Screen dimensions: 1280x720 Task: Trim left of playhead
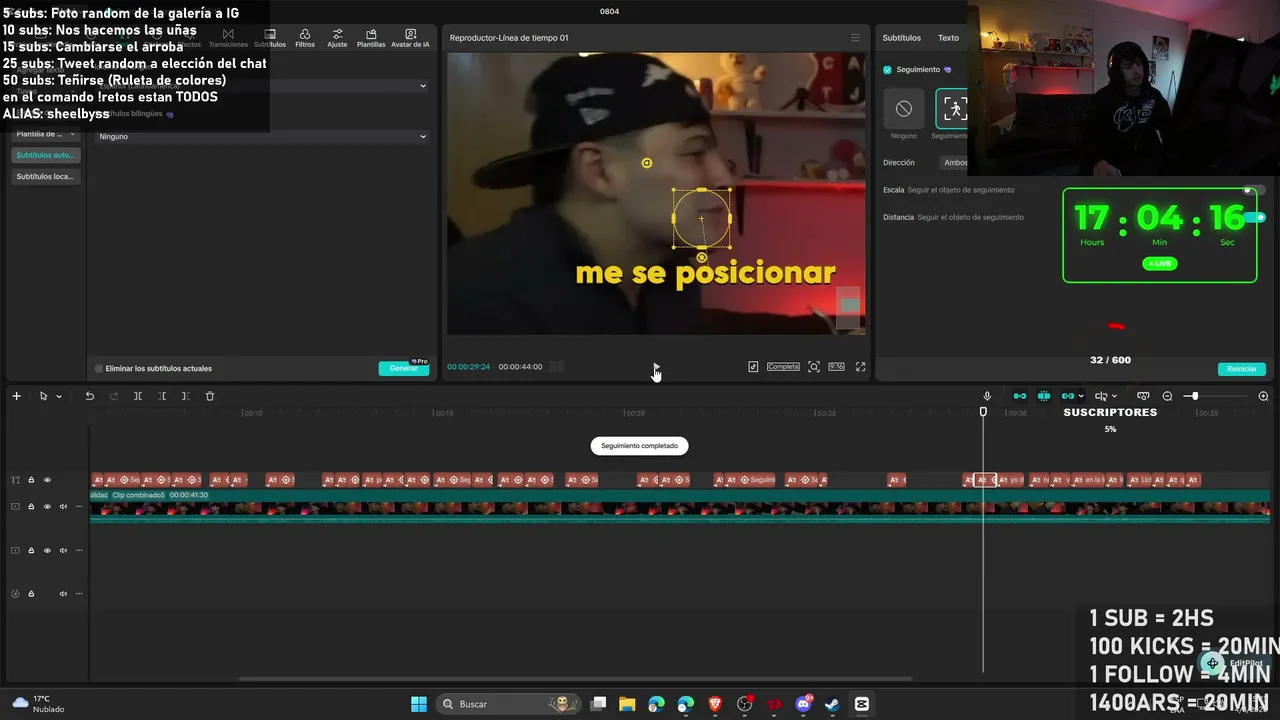click(162, 396)
